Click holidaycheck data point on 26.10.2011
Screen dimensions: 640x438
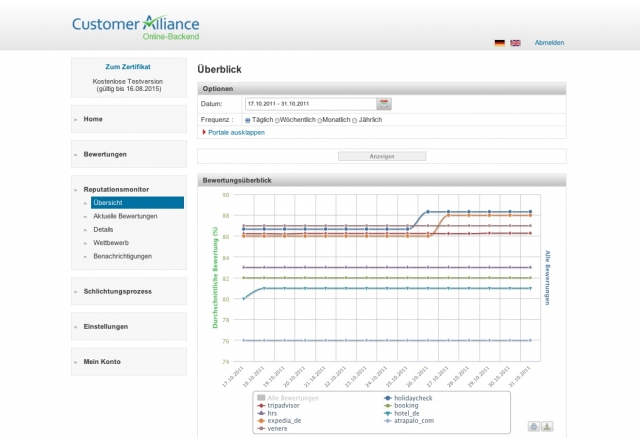[428, 212]
